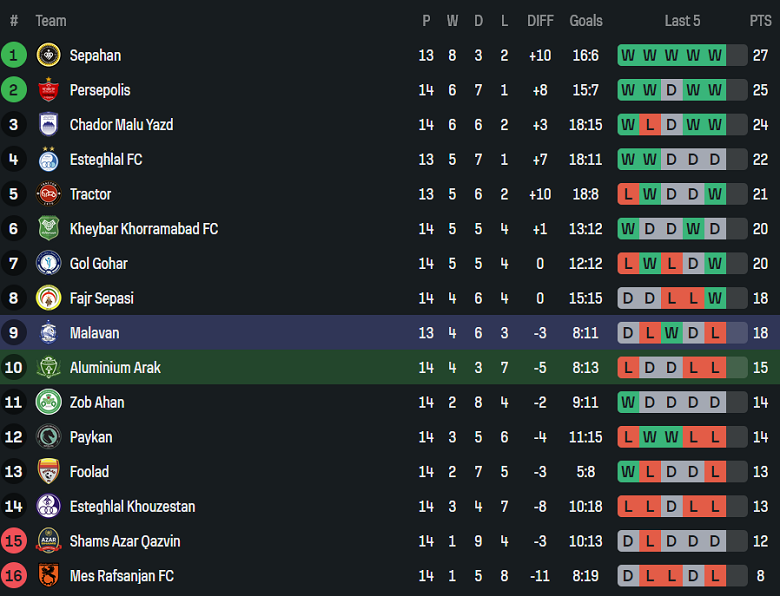Click the Gol Gohar crest icon
The image size is (780, 596).
(x=48, y=263)
